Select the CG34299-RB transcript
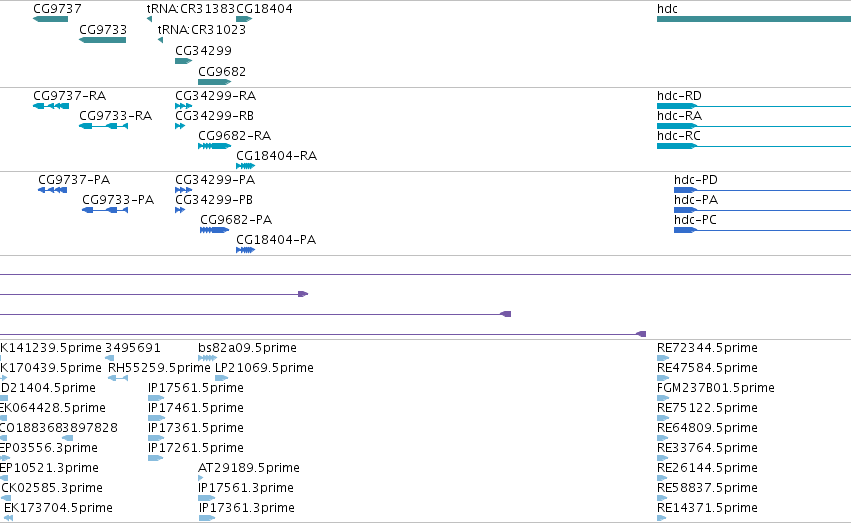 [180, 126]
